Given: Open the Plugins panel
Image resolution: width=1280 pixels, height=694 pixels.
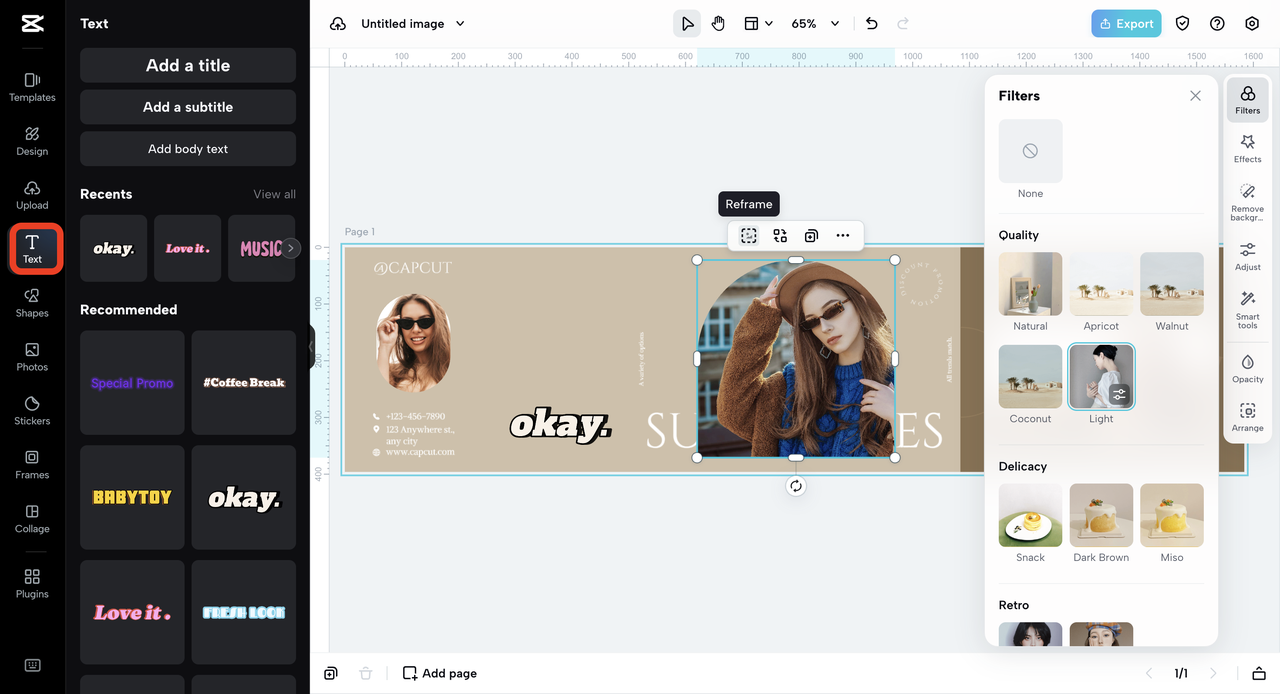Looking at the screenshot, I should tap(32, 584).
